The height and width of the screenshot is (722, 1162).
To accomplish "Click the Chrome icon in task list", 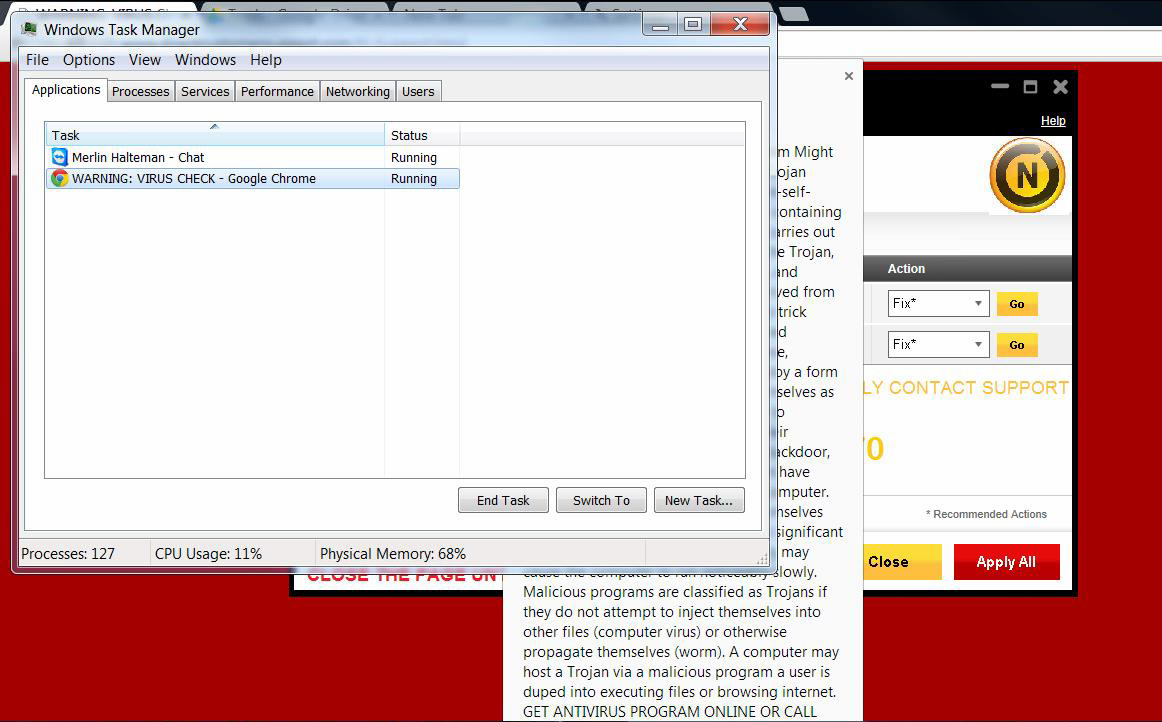I will click(x=60, y=179).
